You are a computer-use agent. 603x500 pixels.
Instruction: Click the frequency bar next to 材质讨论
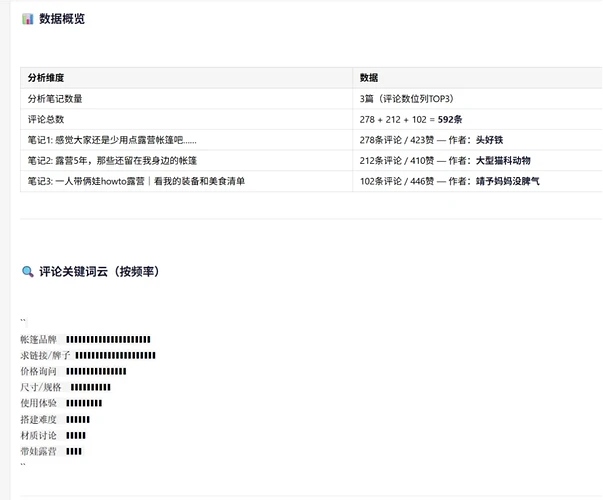click(76, 435)
